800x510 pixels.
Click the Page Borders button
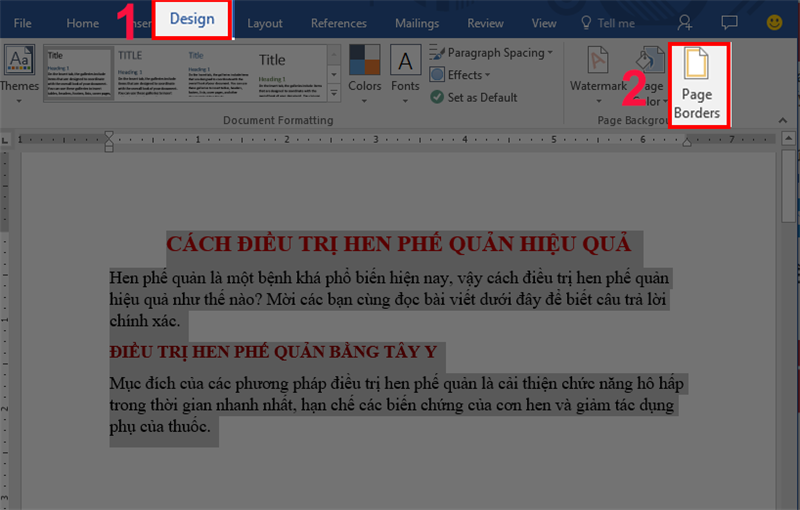(x=697, y=84)
